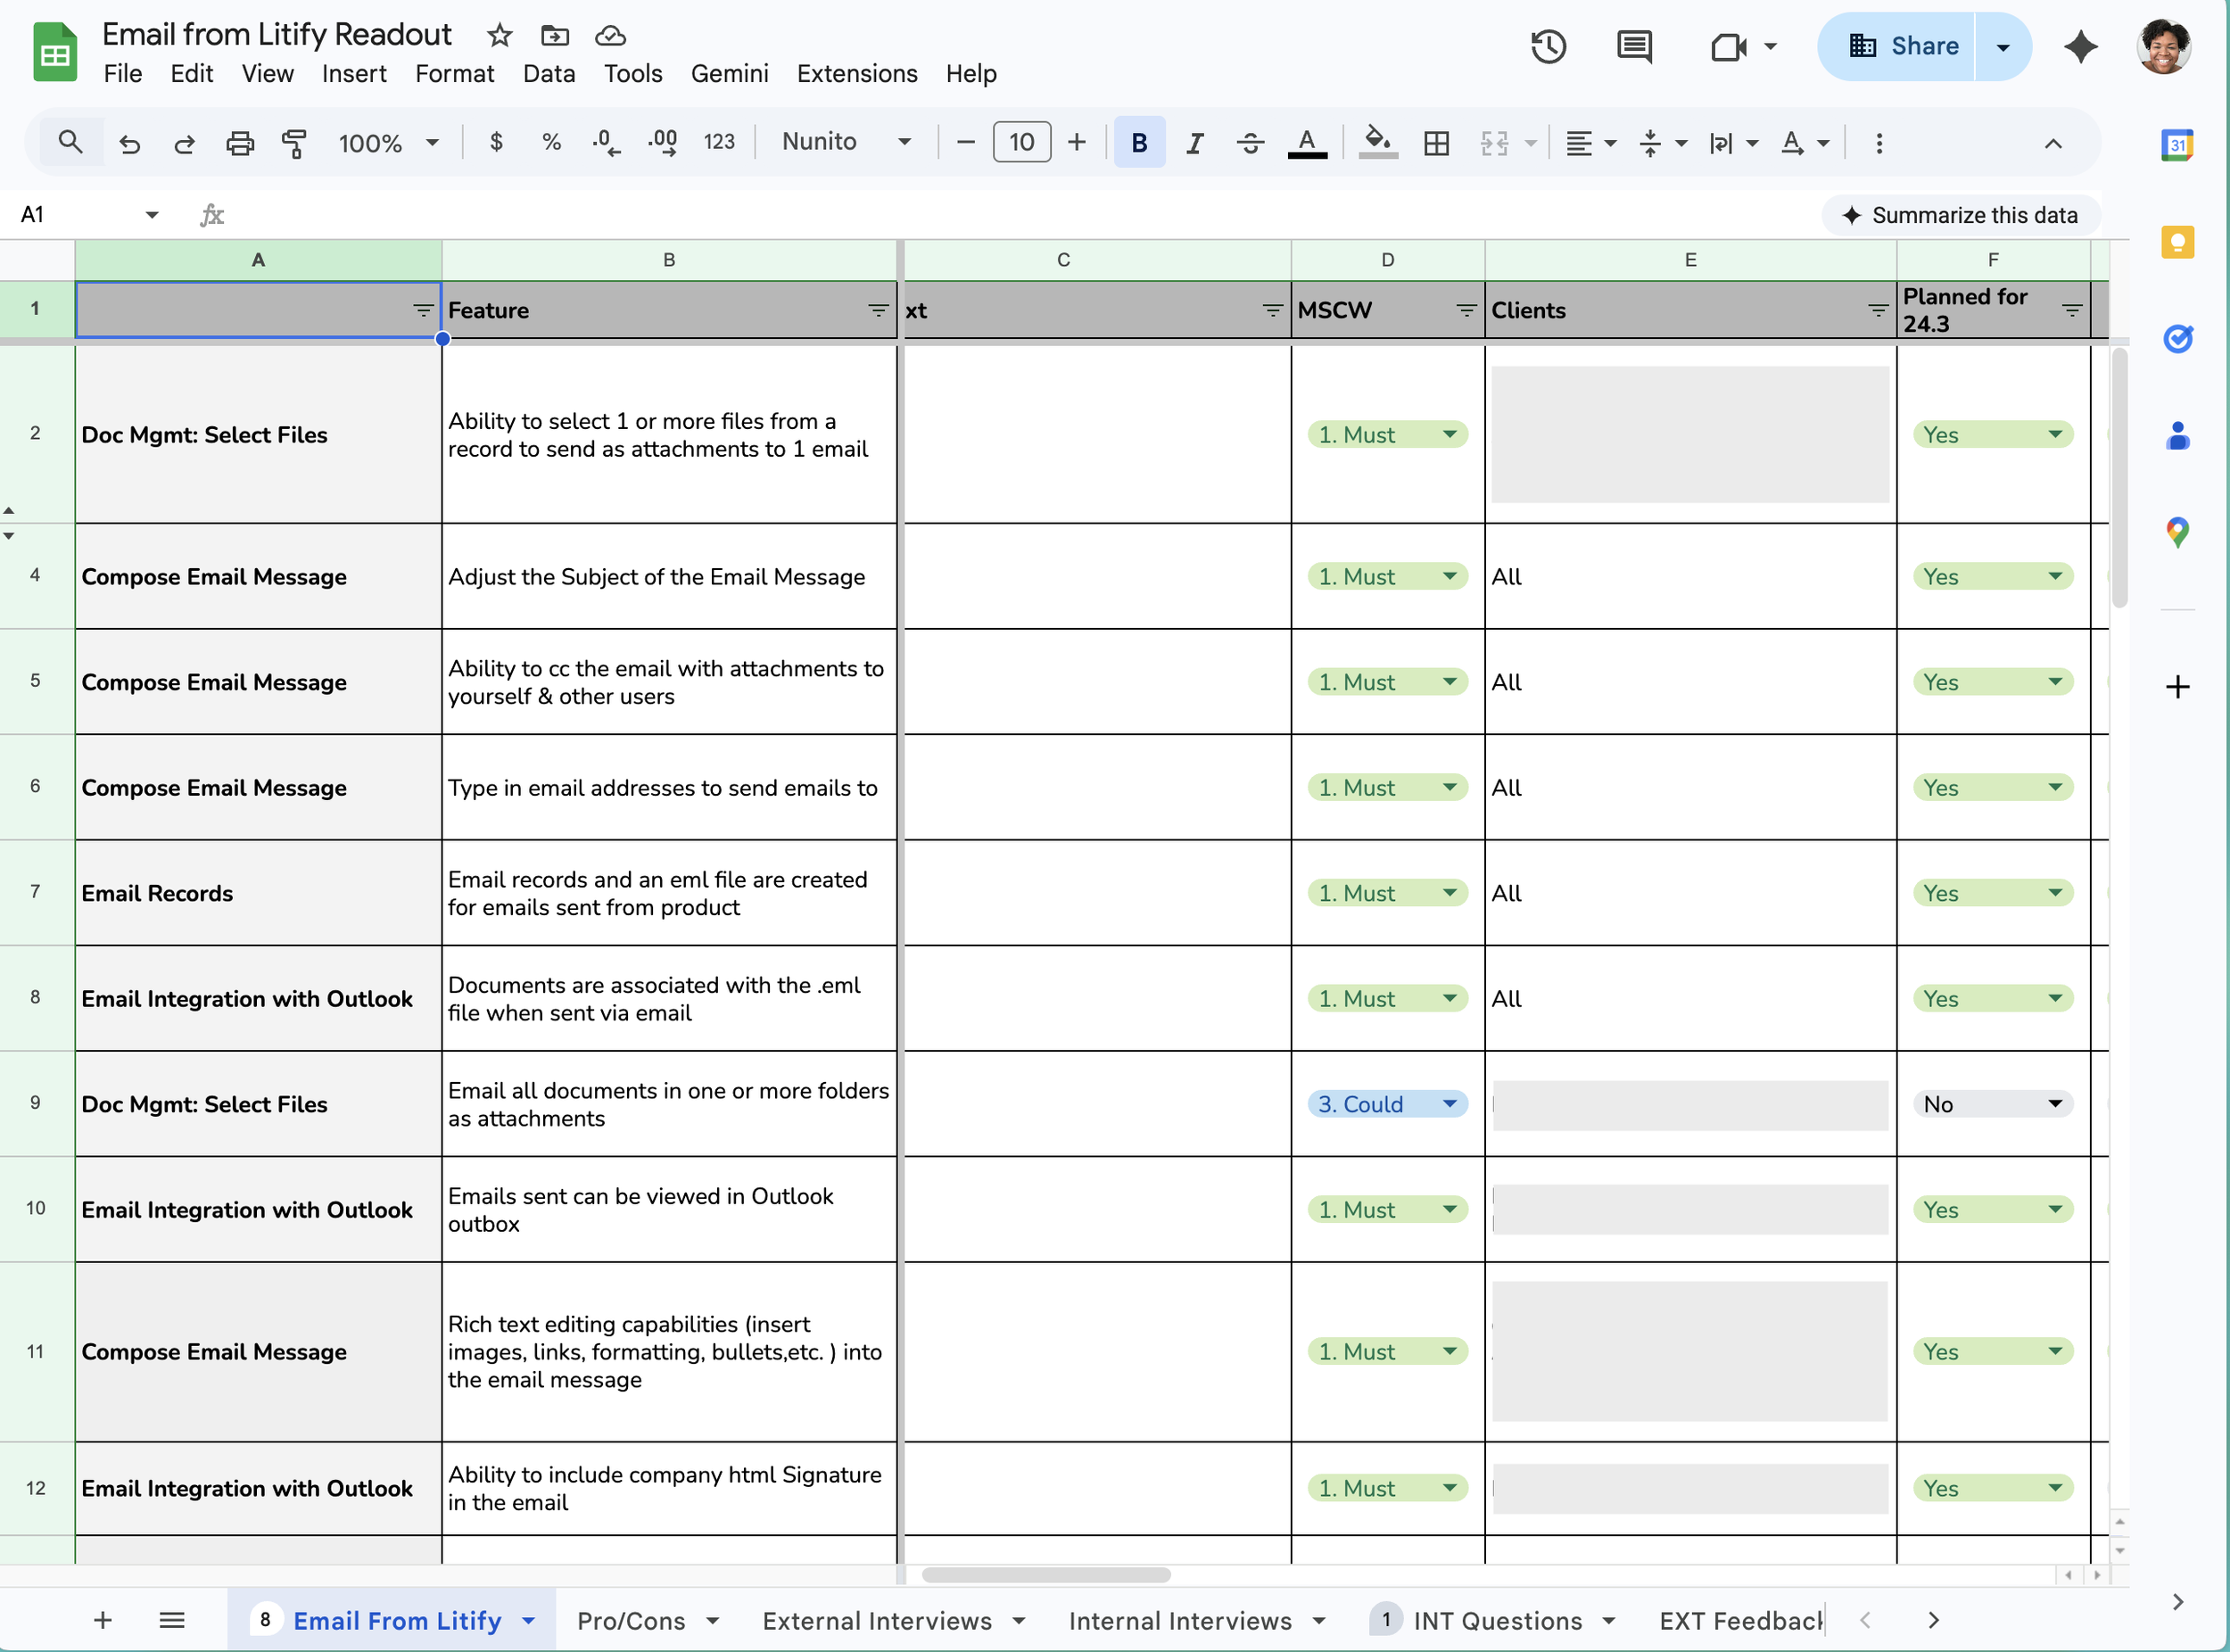Open the fill color picker
Image resolution: width=2230 pixels, height=1652 pixels.
pos(1378,143)
